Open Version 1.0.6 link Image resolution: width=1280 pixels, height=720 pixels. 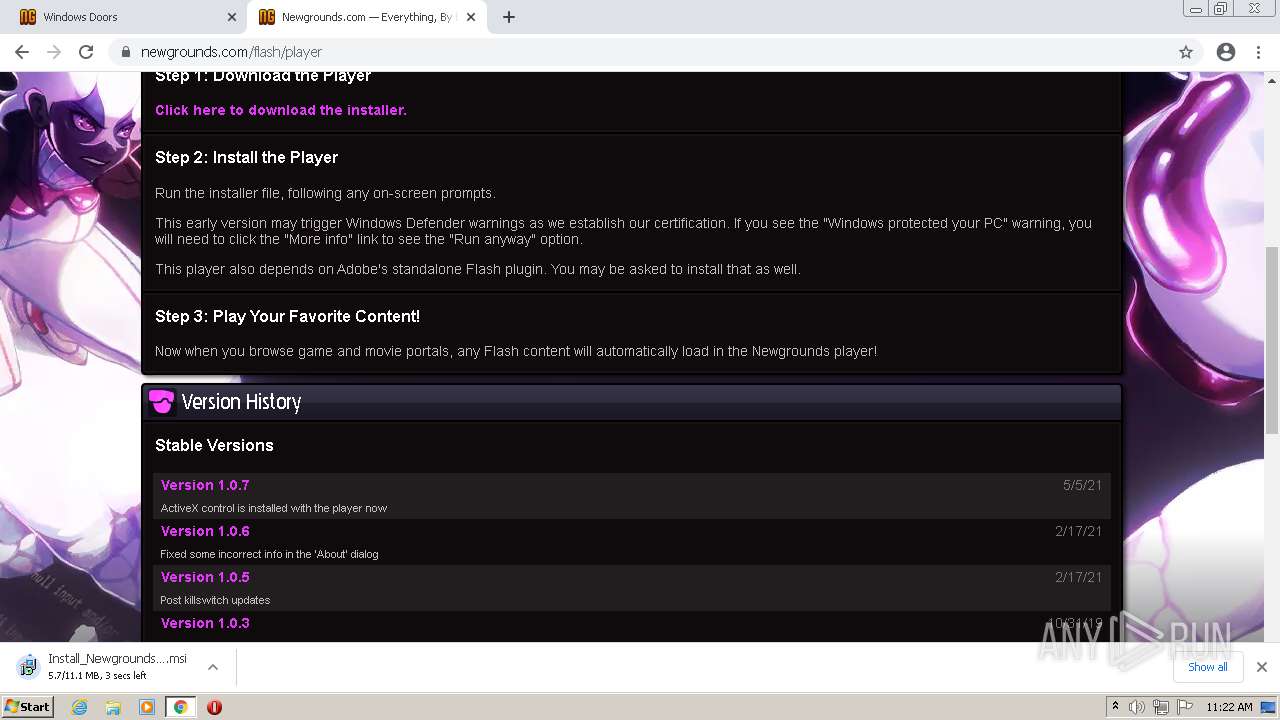tap(205, 531)
